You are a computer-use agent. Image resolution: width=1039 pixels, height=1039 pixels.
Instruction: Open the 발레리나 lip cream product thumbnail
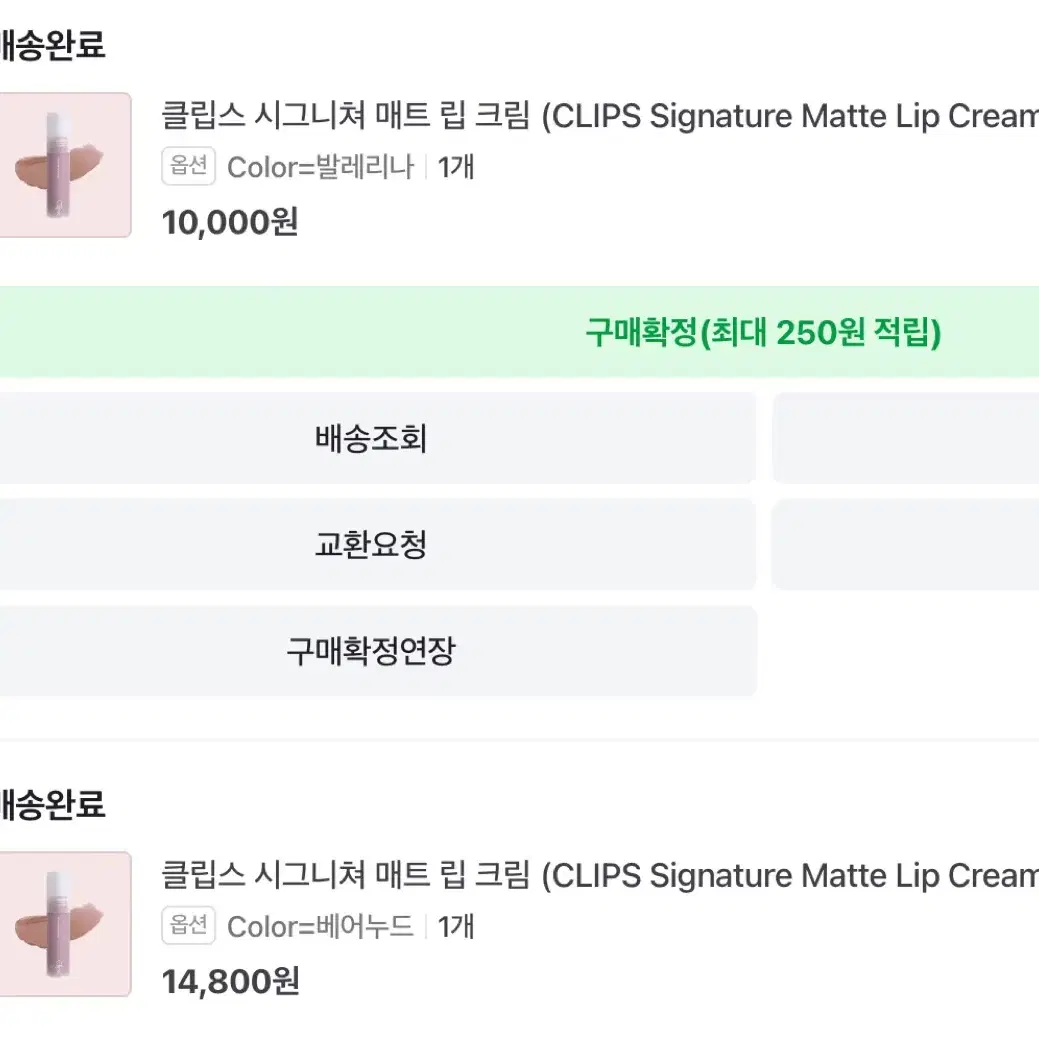pyautogui.click(x=65, y=165)
